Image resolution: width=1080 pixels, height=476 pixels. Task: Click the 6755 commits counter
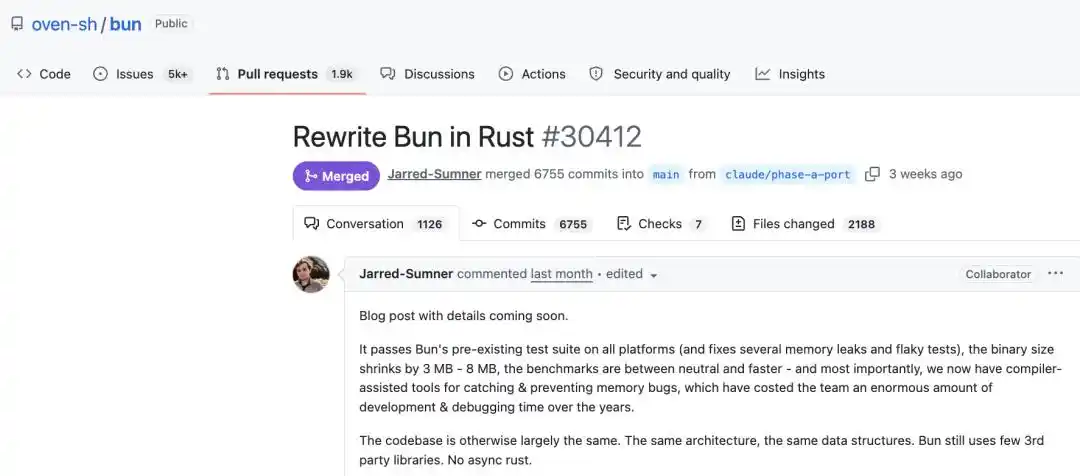[x=573, y=225]
